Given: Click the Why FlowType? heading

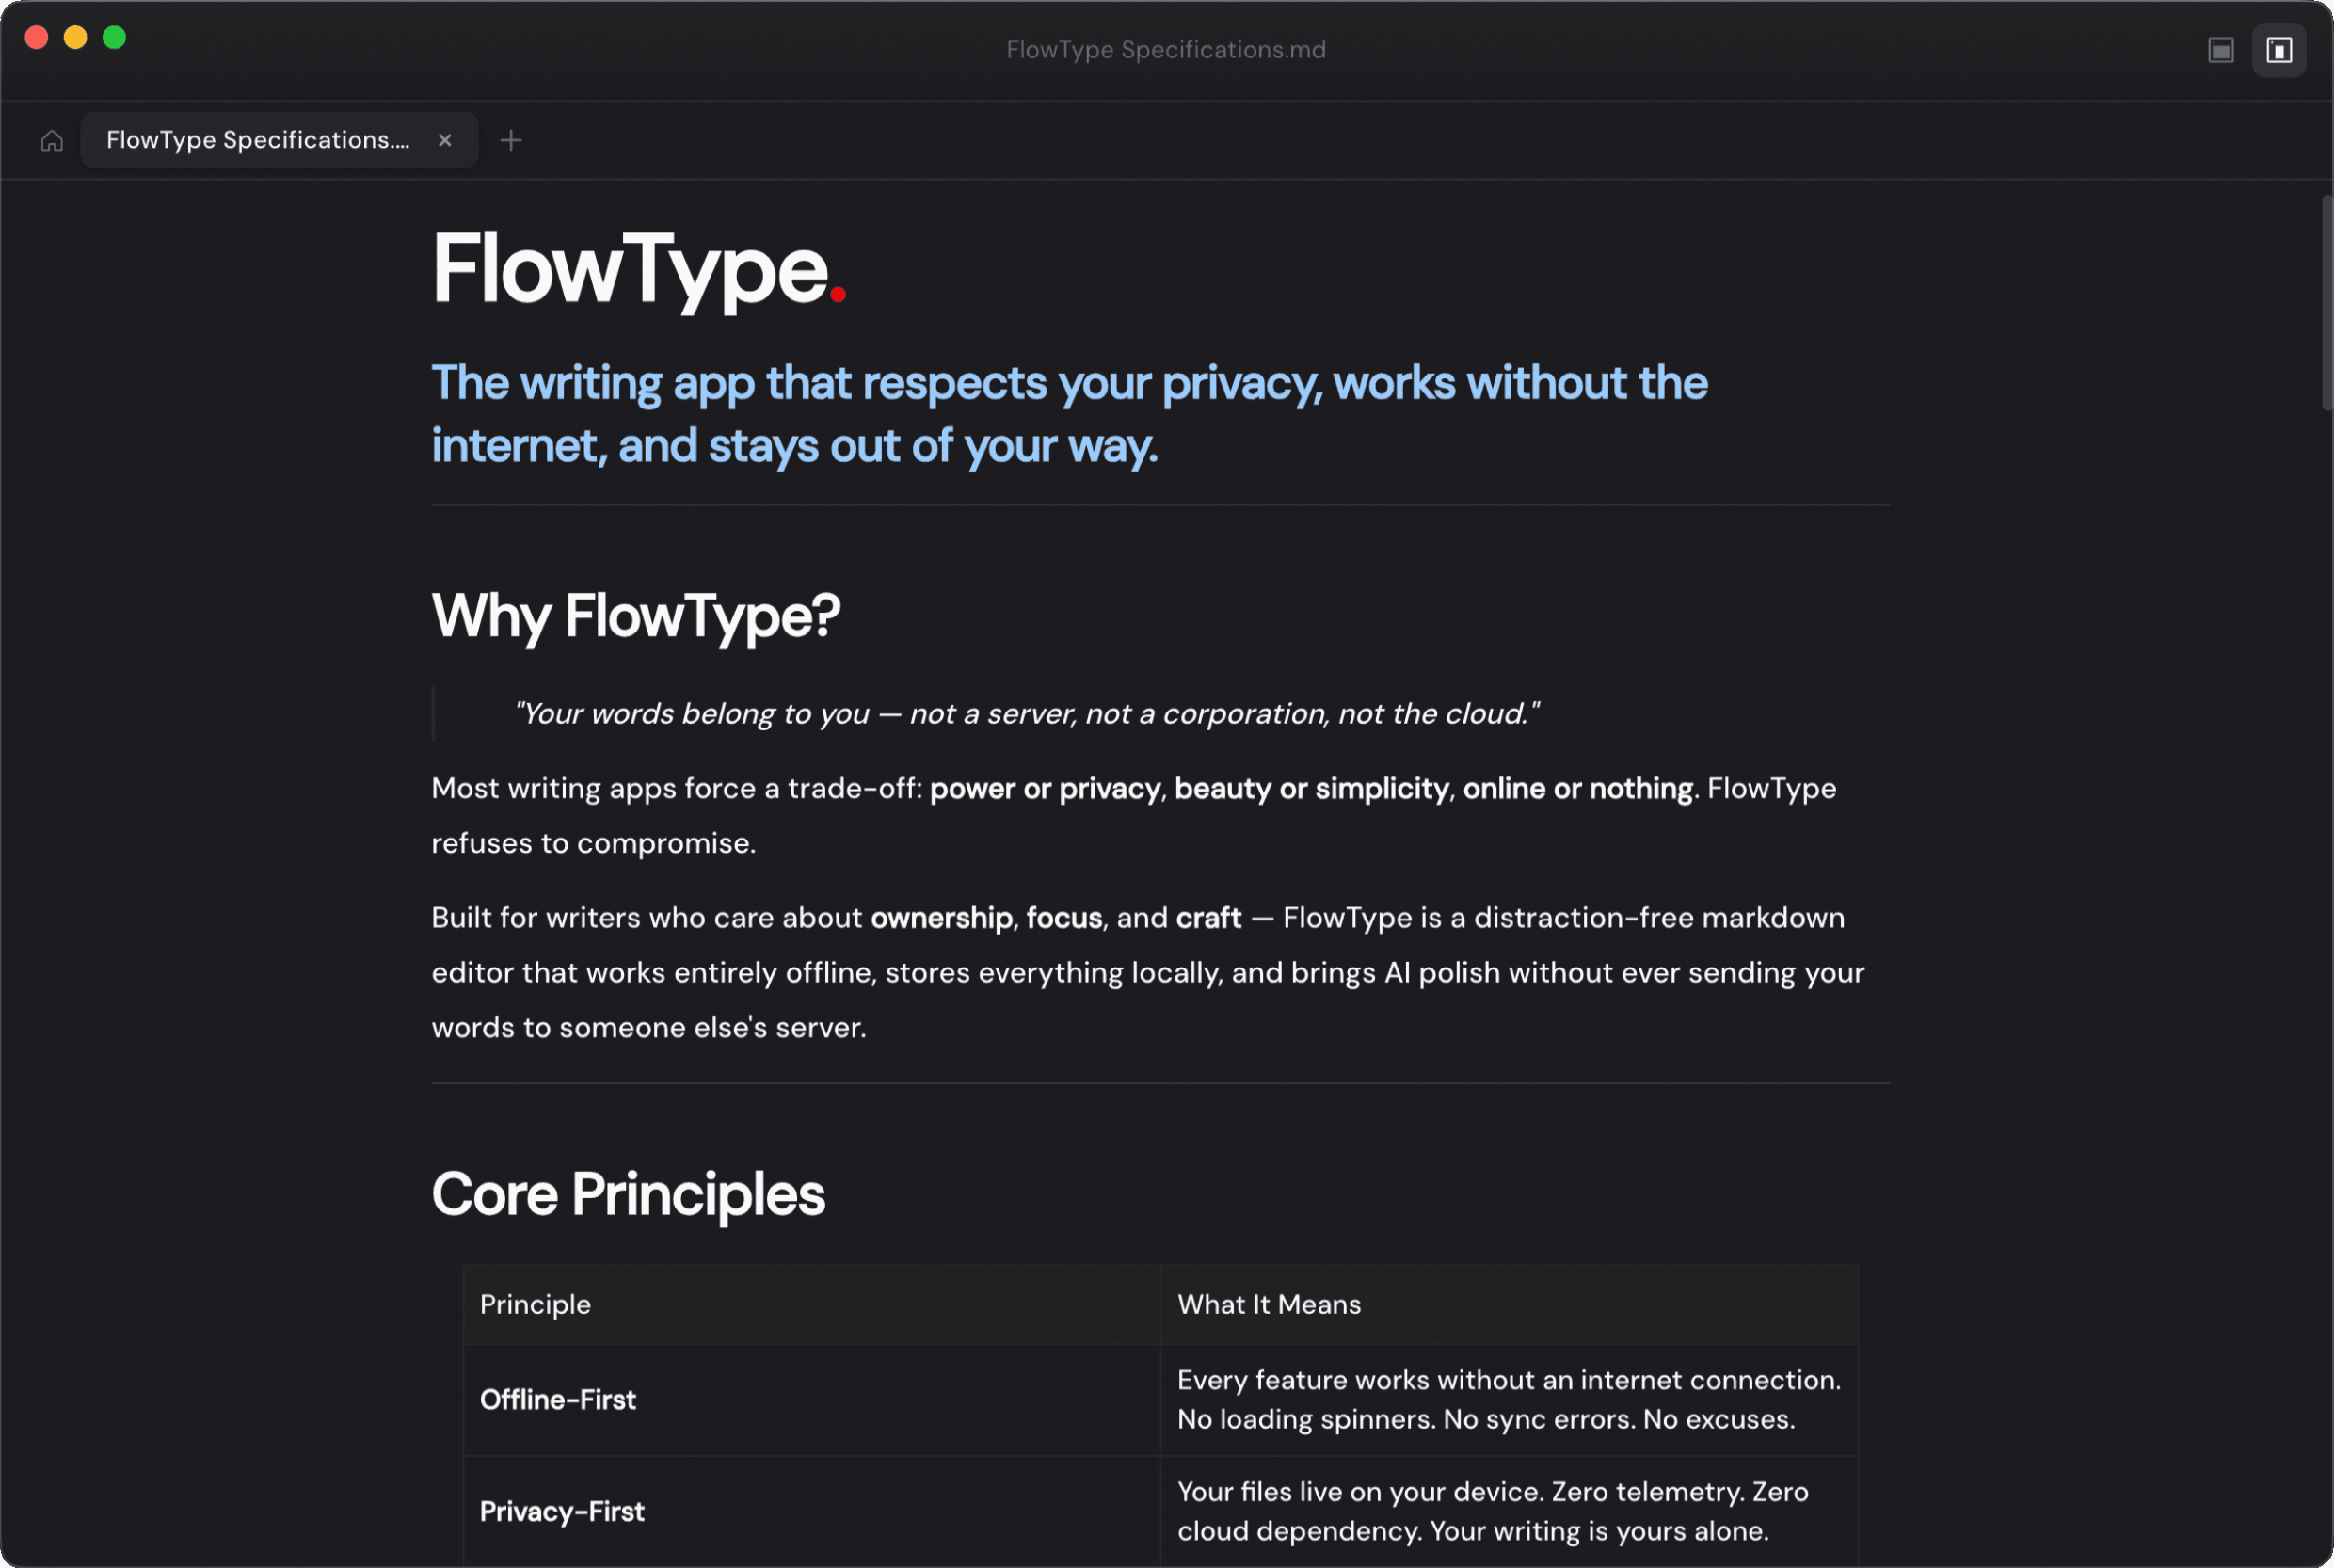Looking at the screenshot, I should coord(636,616).
